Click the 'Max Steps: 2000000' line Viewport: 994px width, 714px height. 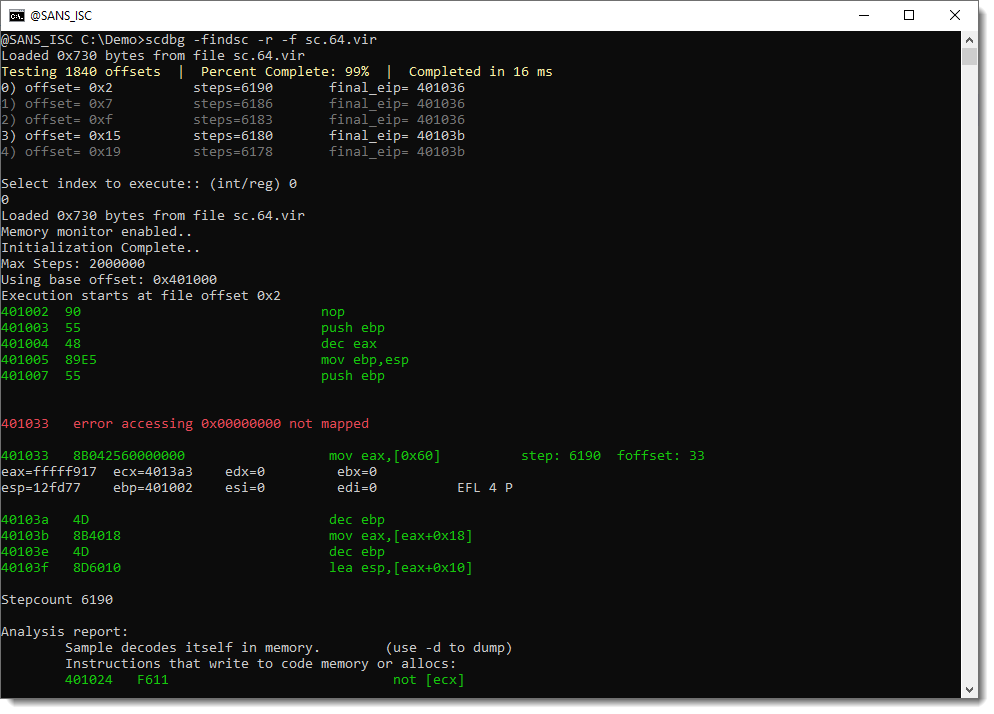pyautogui.click(x=73, y=264)
